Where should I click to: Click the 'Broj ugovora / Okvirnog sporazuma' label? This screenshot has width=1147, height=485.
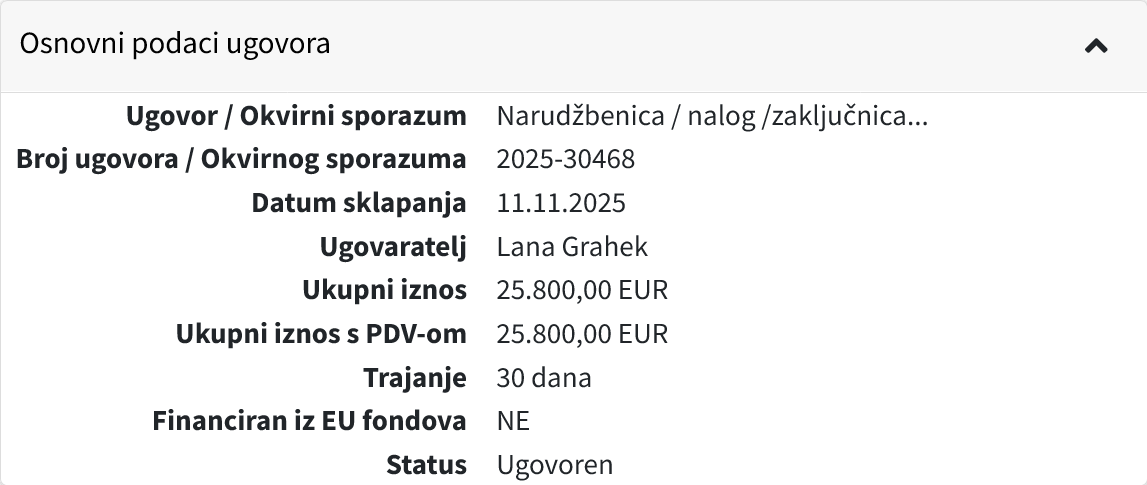241,159
